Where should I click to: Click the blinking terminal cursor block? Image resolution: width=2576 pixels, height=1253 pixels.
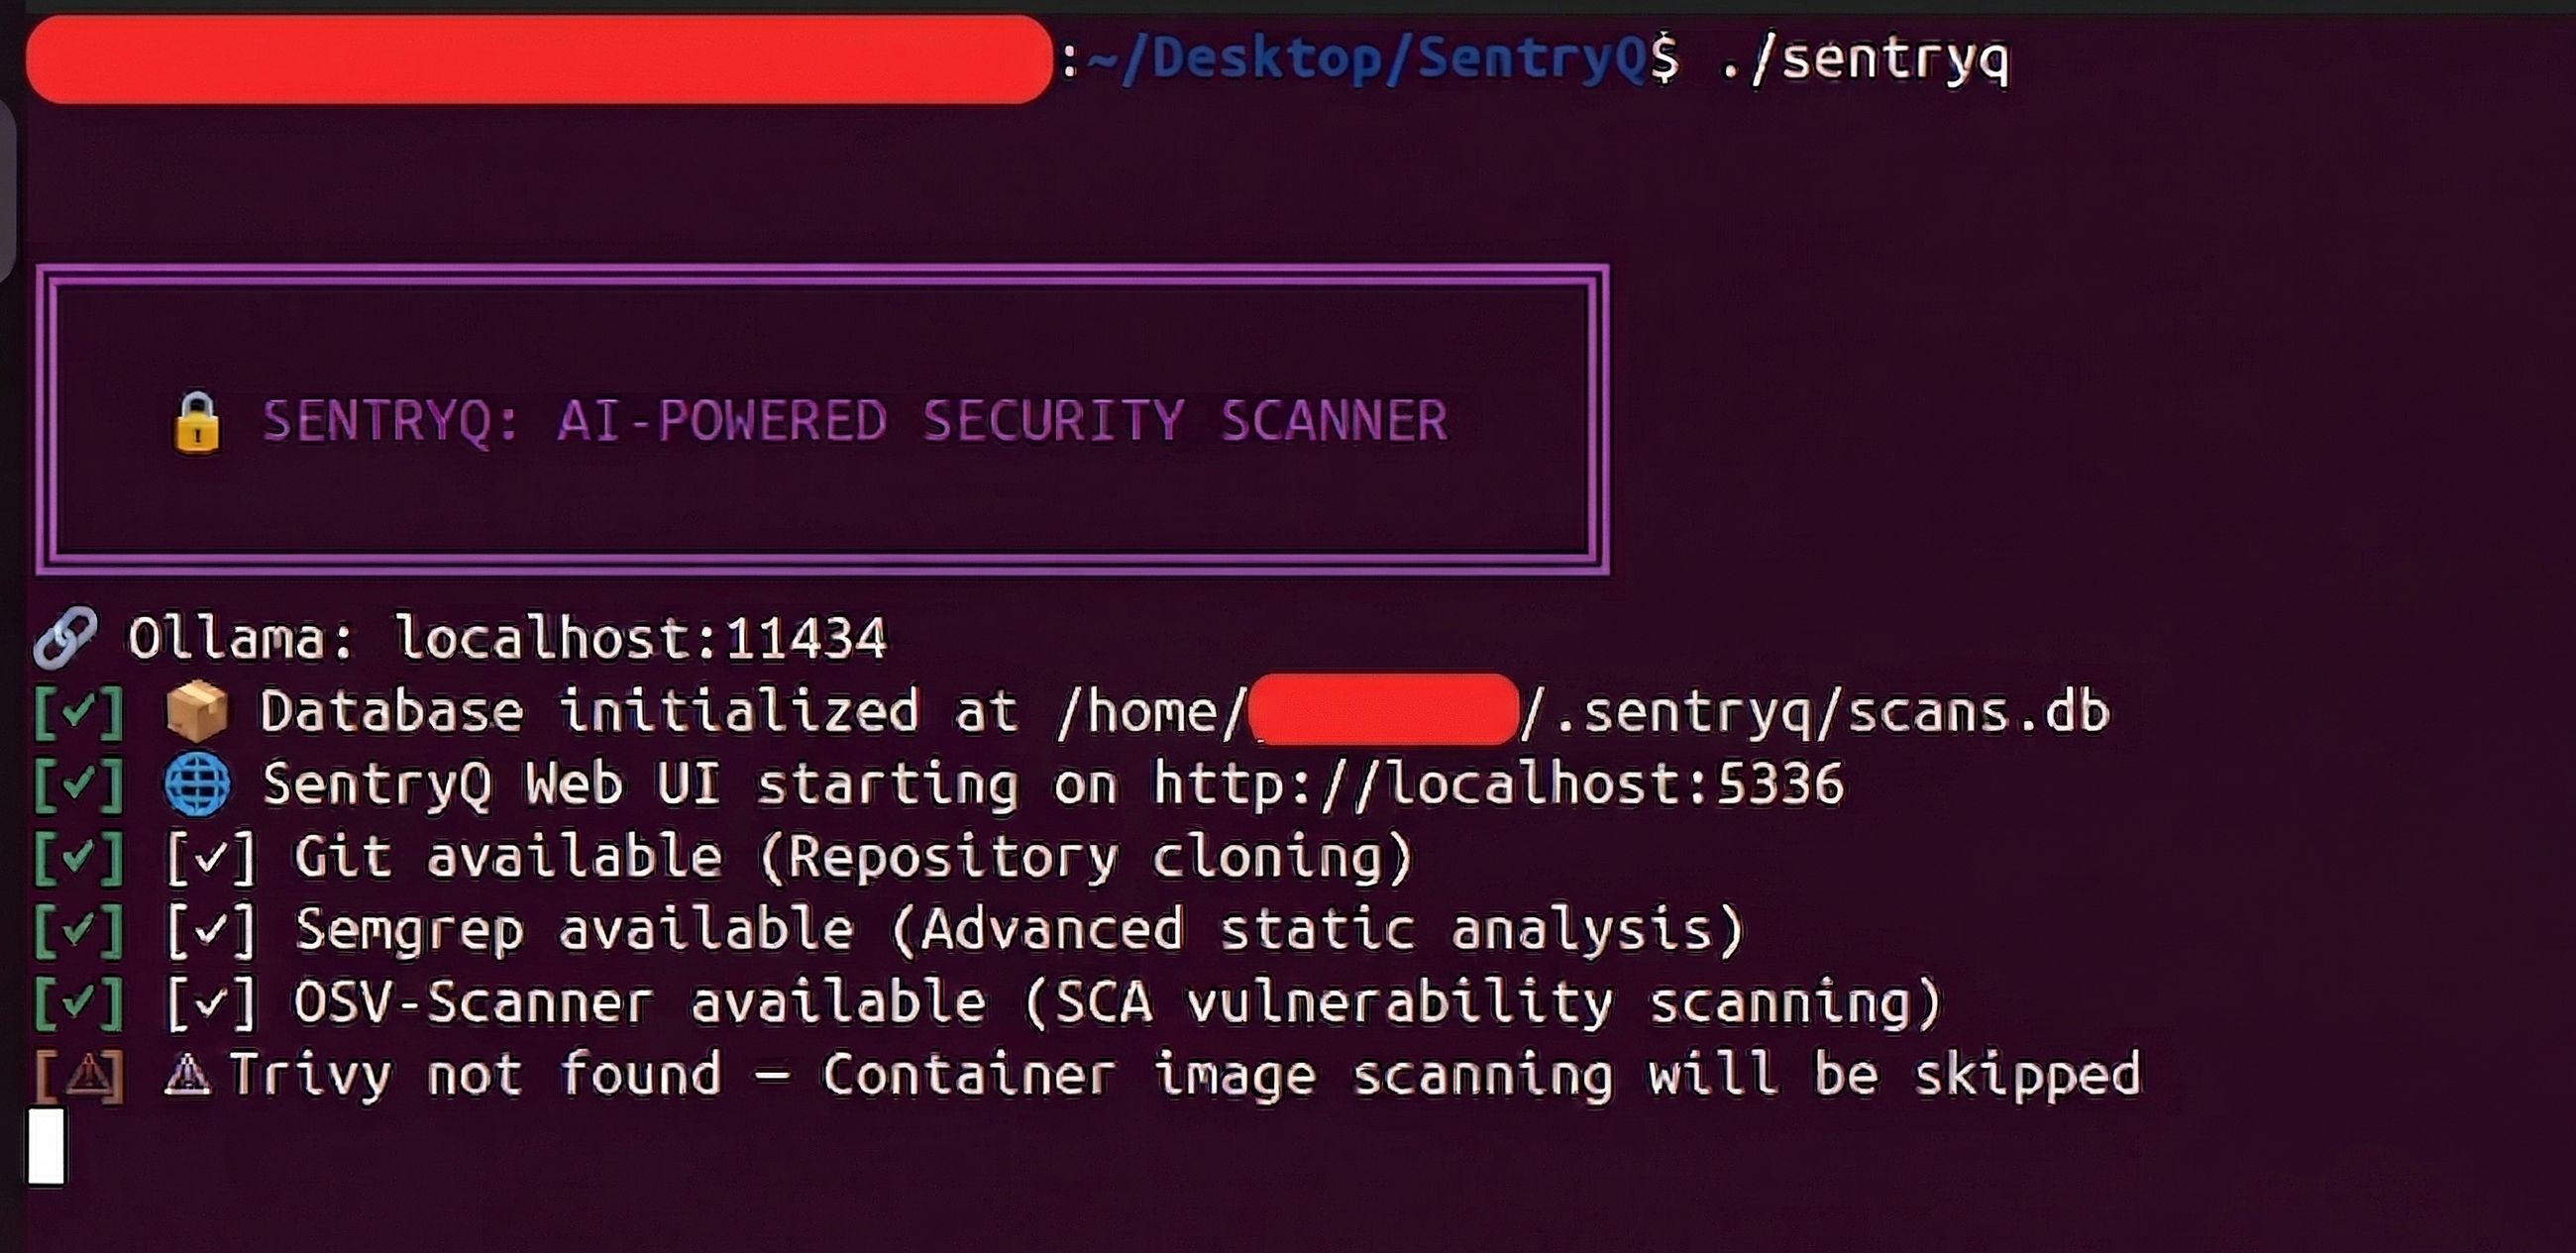[46, 1146]
